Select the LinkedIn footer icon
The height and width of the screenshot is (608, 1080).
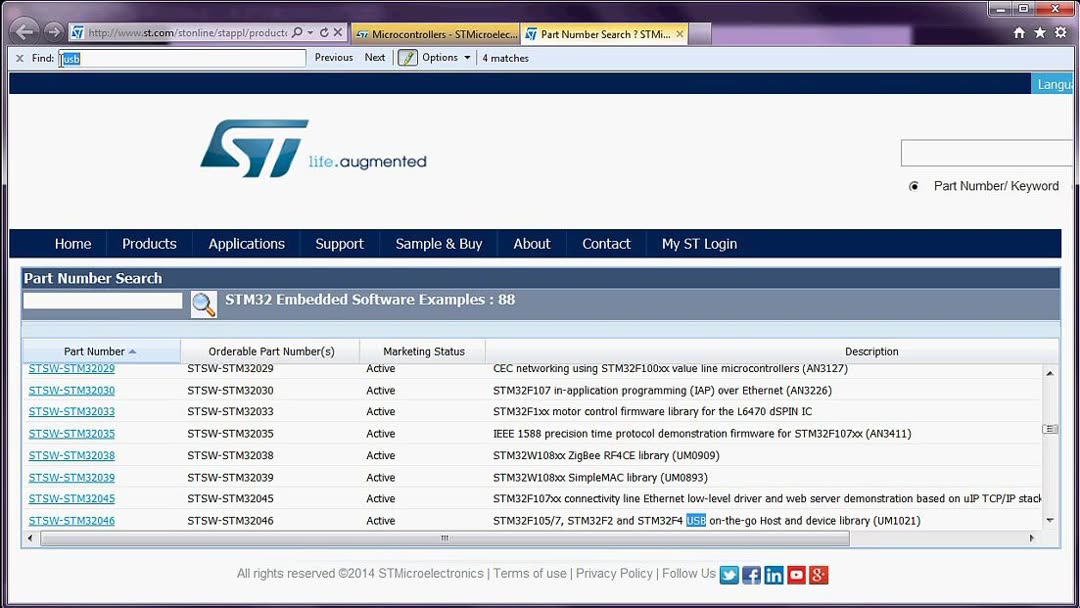(x=774, y=574)
